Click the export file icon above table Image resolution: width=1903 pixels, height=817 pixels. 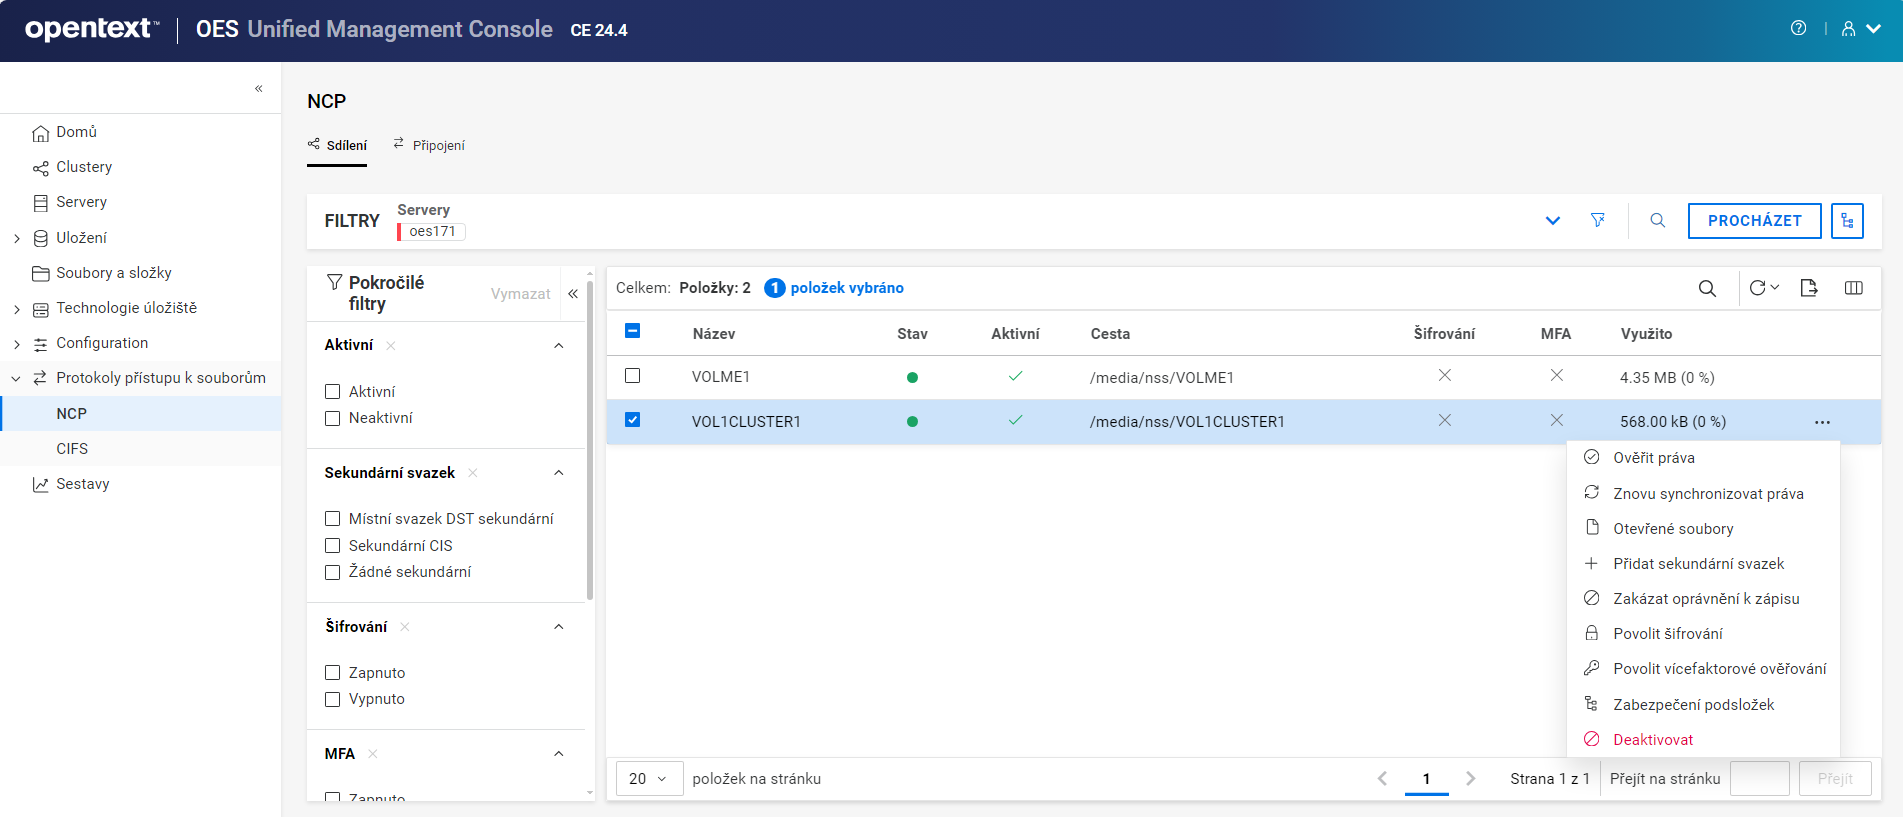click(1808, 288)
